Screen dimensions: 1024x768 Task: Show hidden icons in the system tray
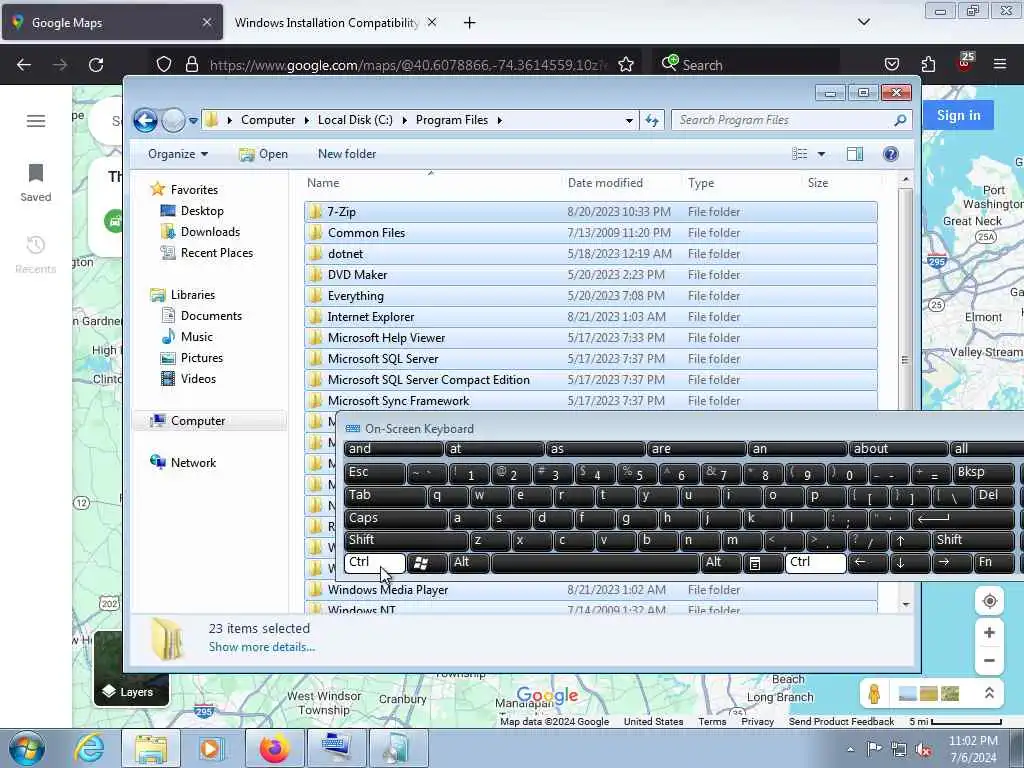[850, 749]
